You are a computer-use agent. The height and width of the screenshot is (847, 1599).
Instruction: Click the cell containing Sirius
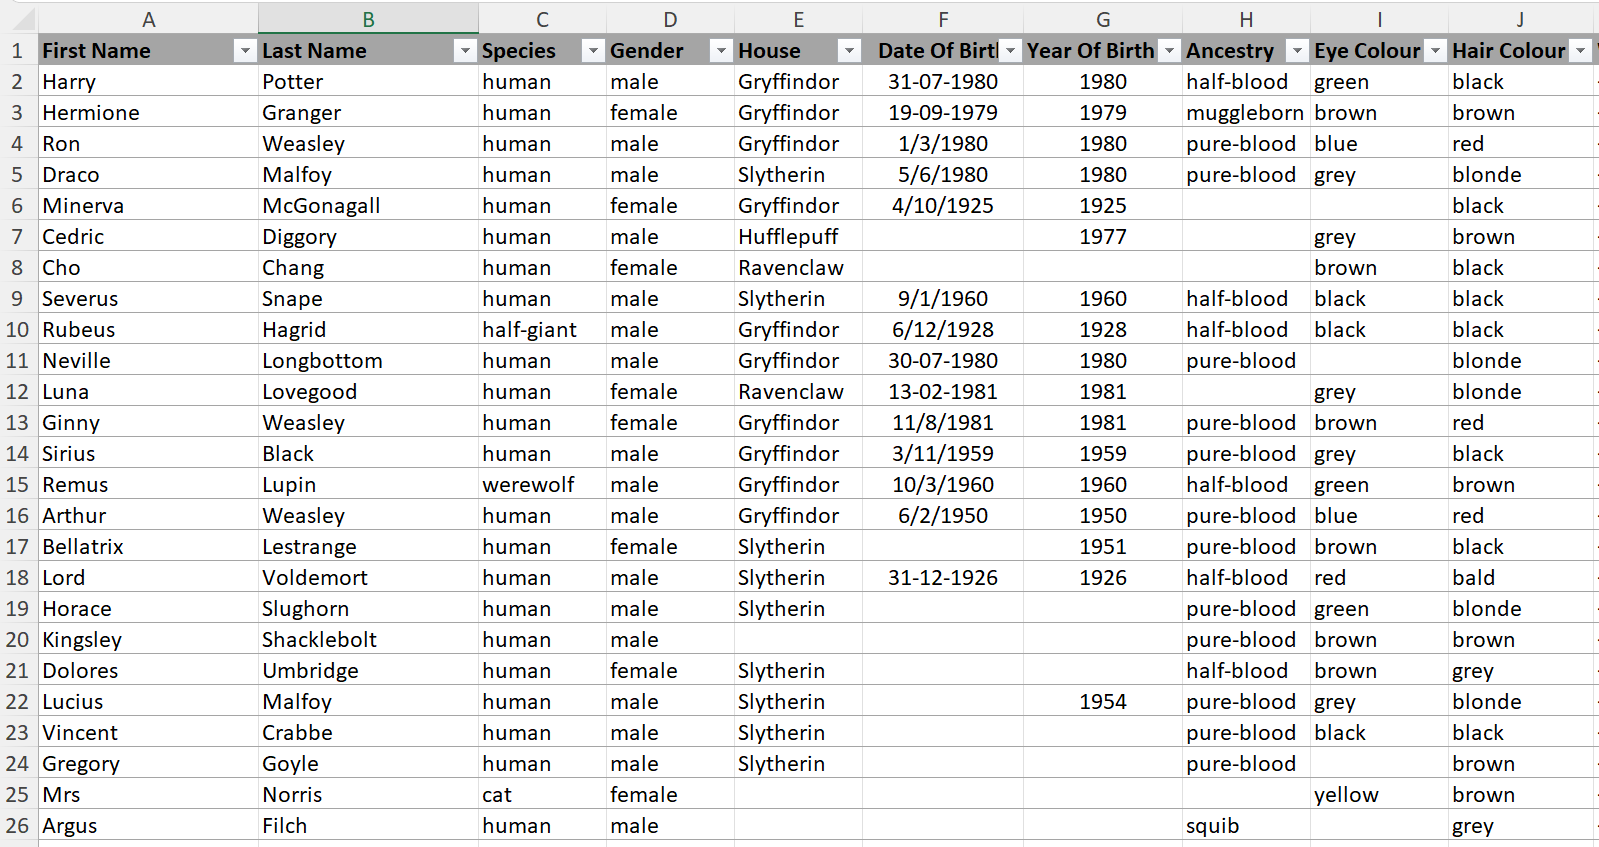(148, 454)
